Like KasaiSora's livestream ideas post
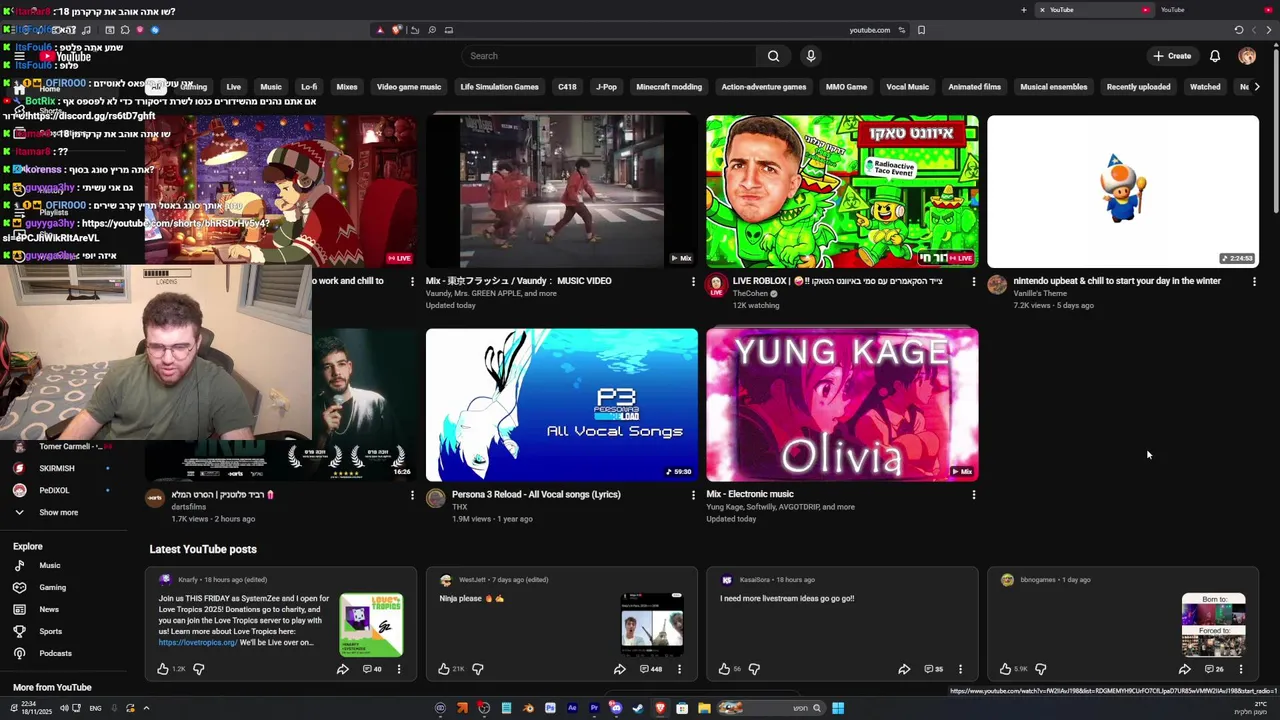1280x720 pixels. point(725,669)
